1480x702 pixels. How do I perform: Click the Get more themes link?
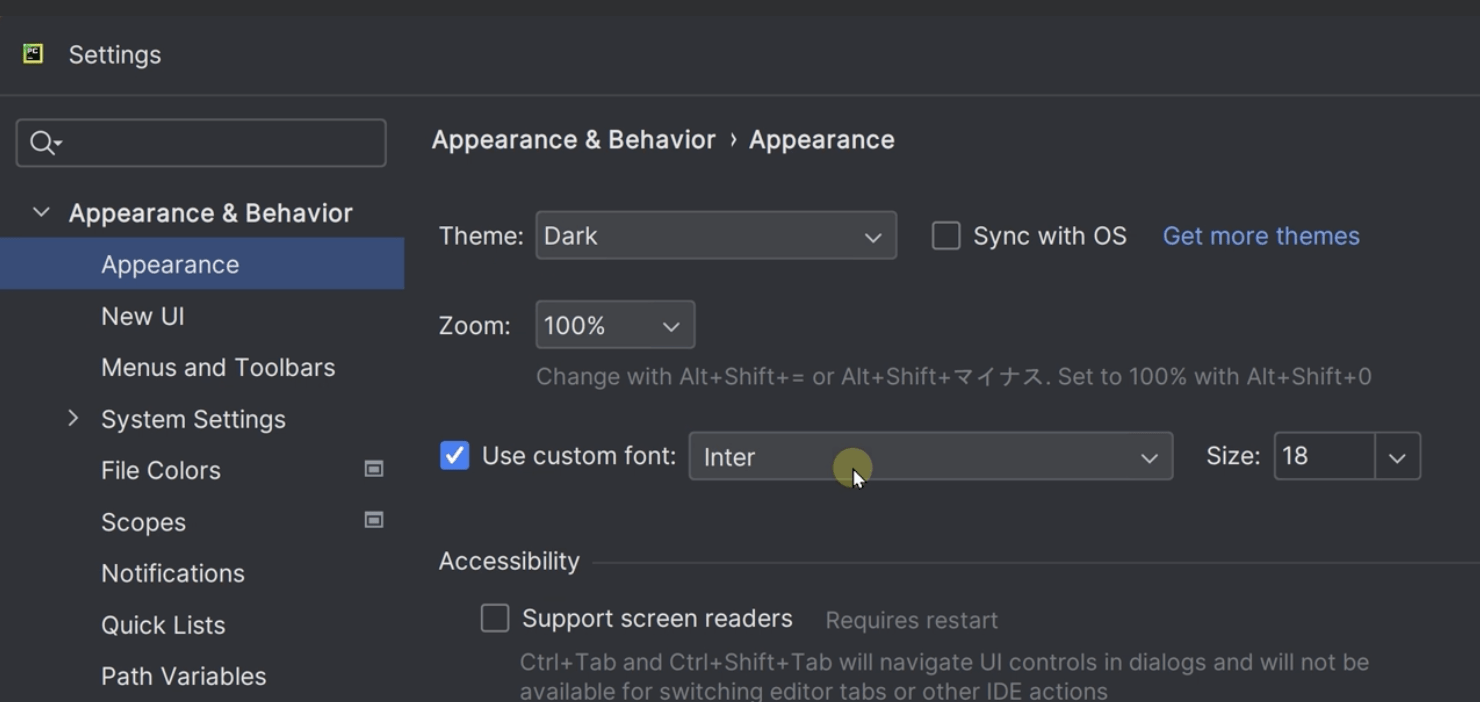coord(1261,236)
